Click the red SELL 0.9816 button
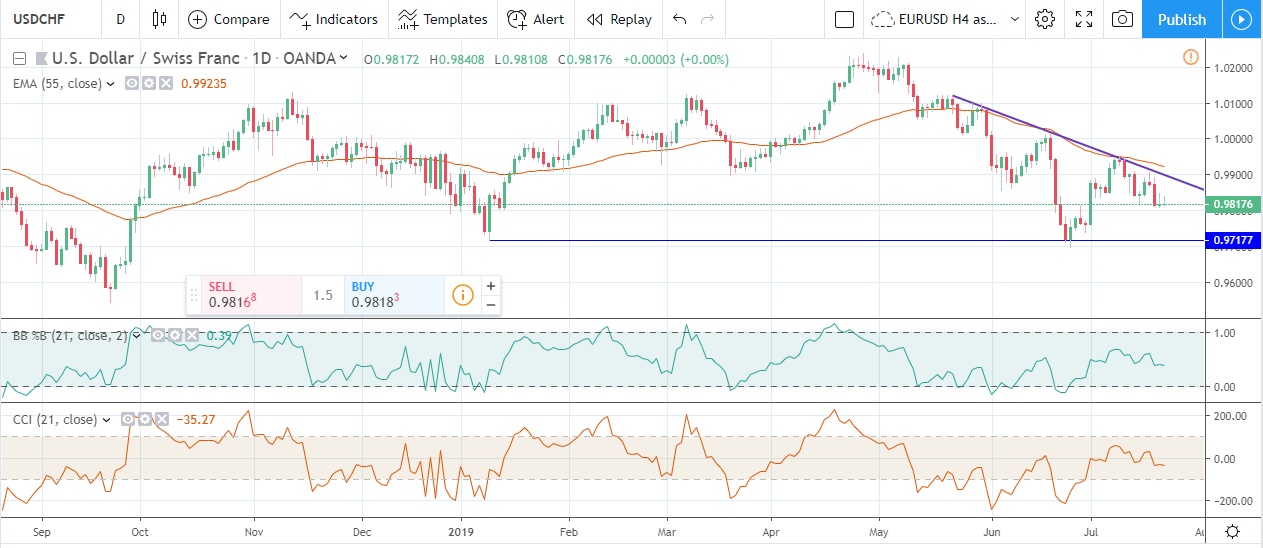Screen dimensions: 1263x548 click(x=251, y=294)
